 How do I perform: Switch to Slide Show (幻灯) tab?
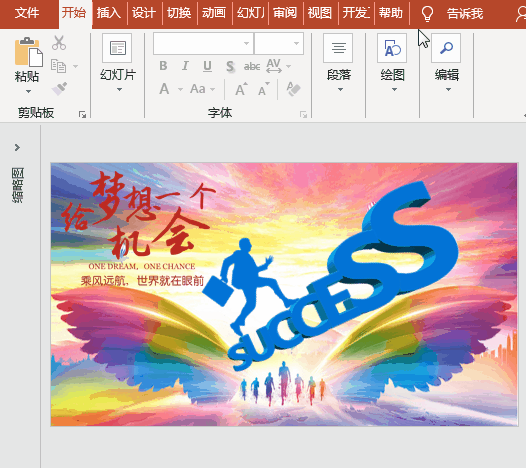[x=250, y=13]
